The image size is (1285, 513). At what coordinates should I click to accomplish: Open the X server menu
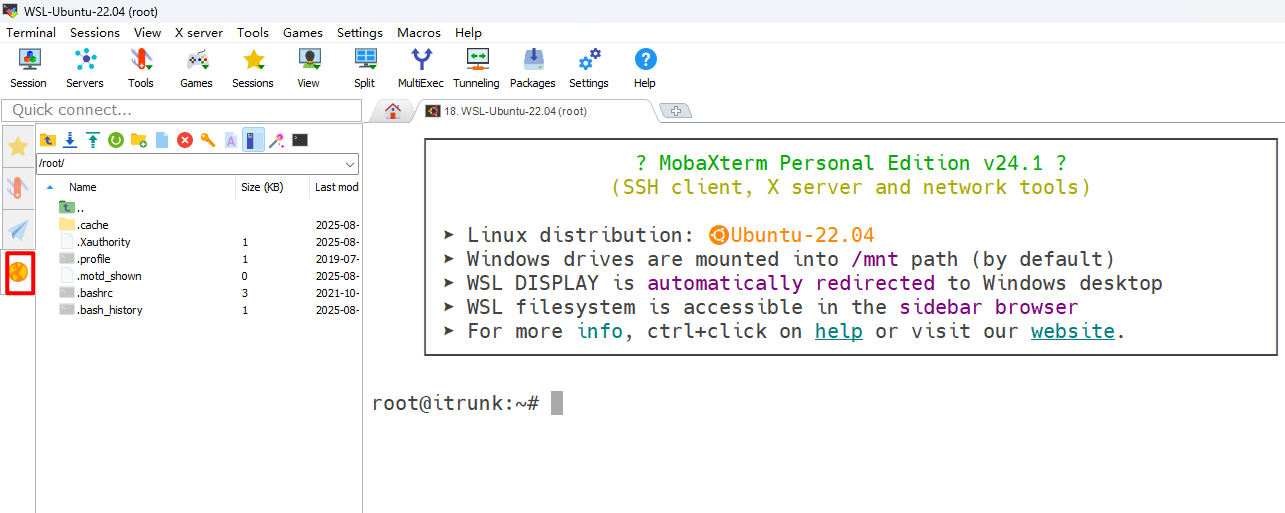(x=200, y=32)
